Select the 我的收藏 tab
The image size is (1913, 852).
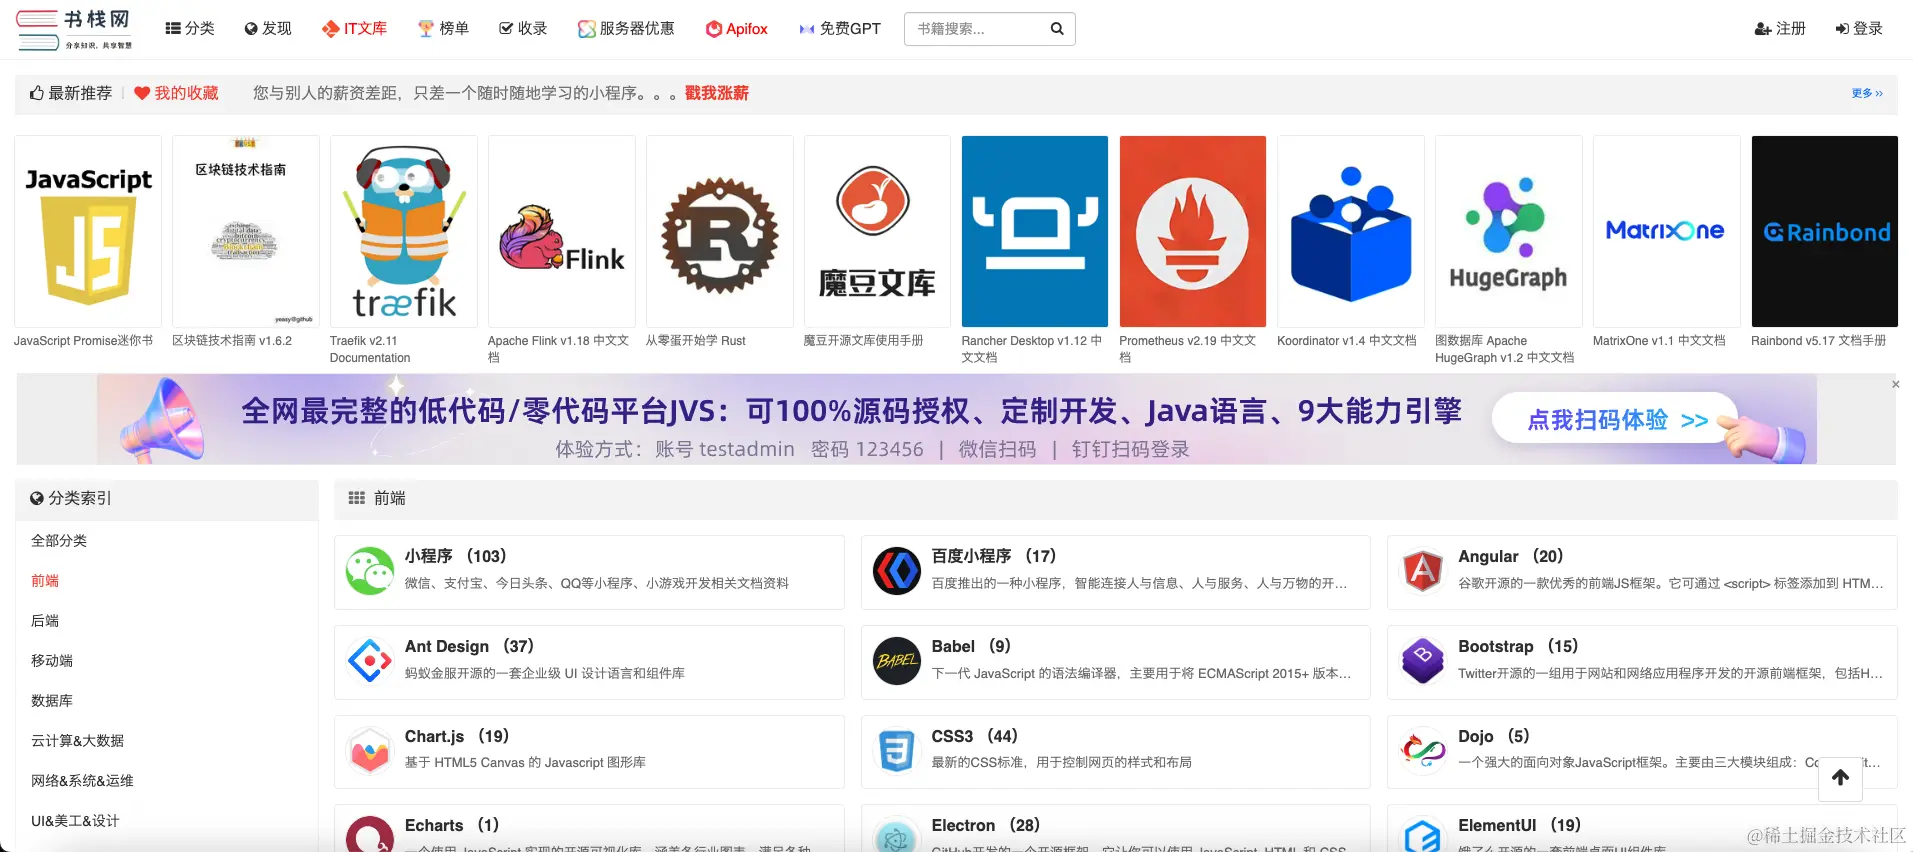(x=176, y=93)
